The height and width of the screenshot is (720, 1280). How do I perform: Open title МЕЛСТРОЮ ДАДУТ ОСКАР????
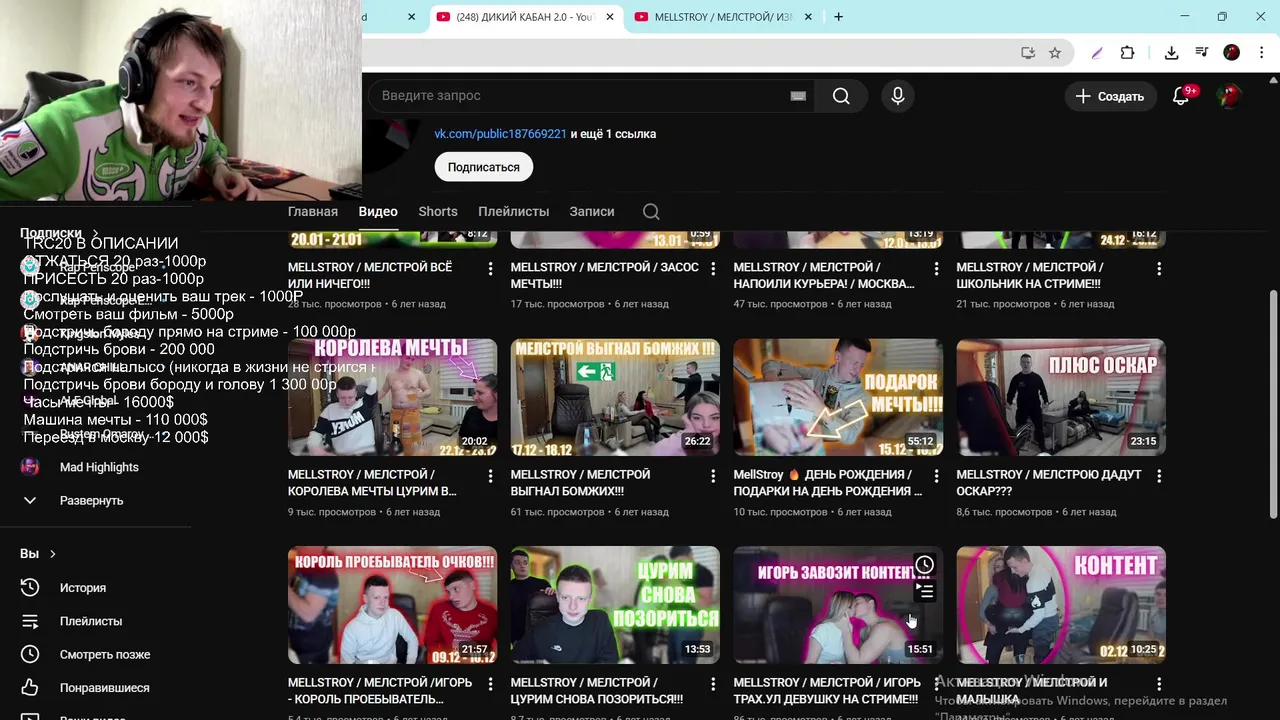pos(1048,483)
